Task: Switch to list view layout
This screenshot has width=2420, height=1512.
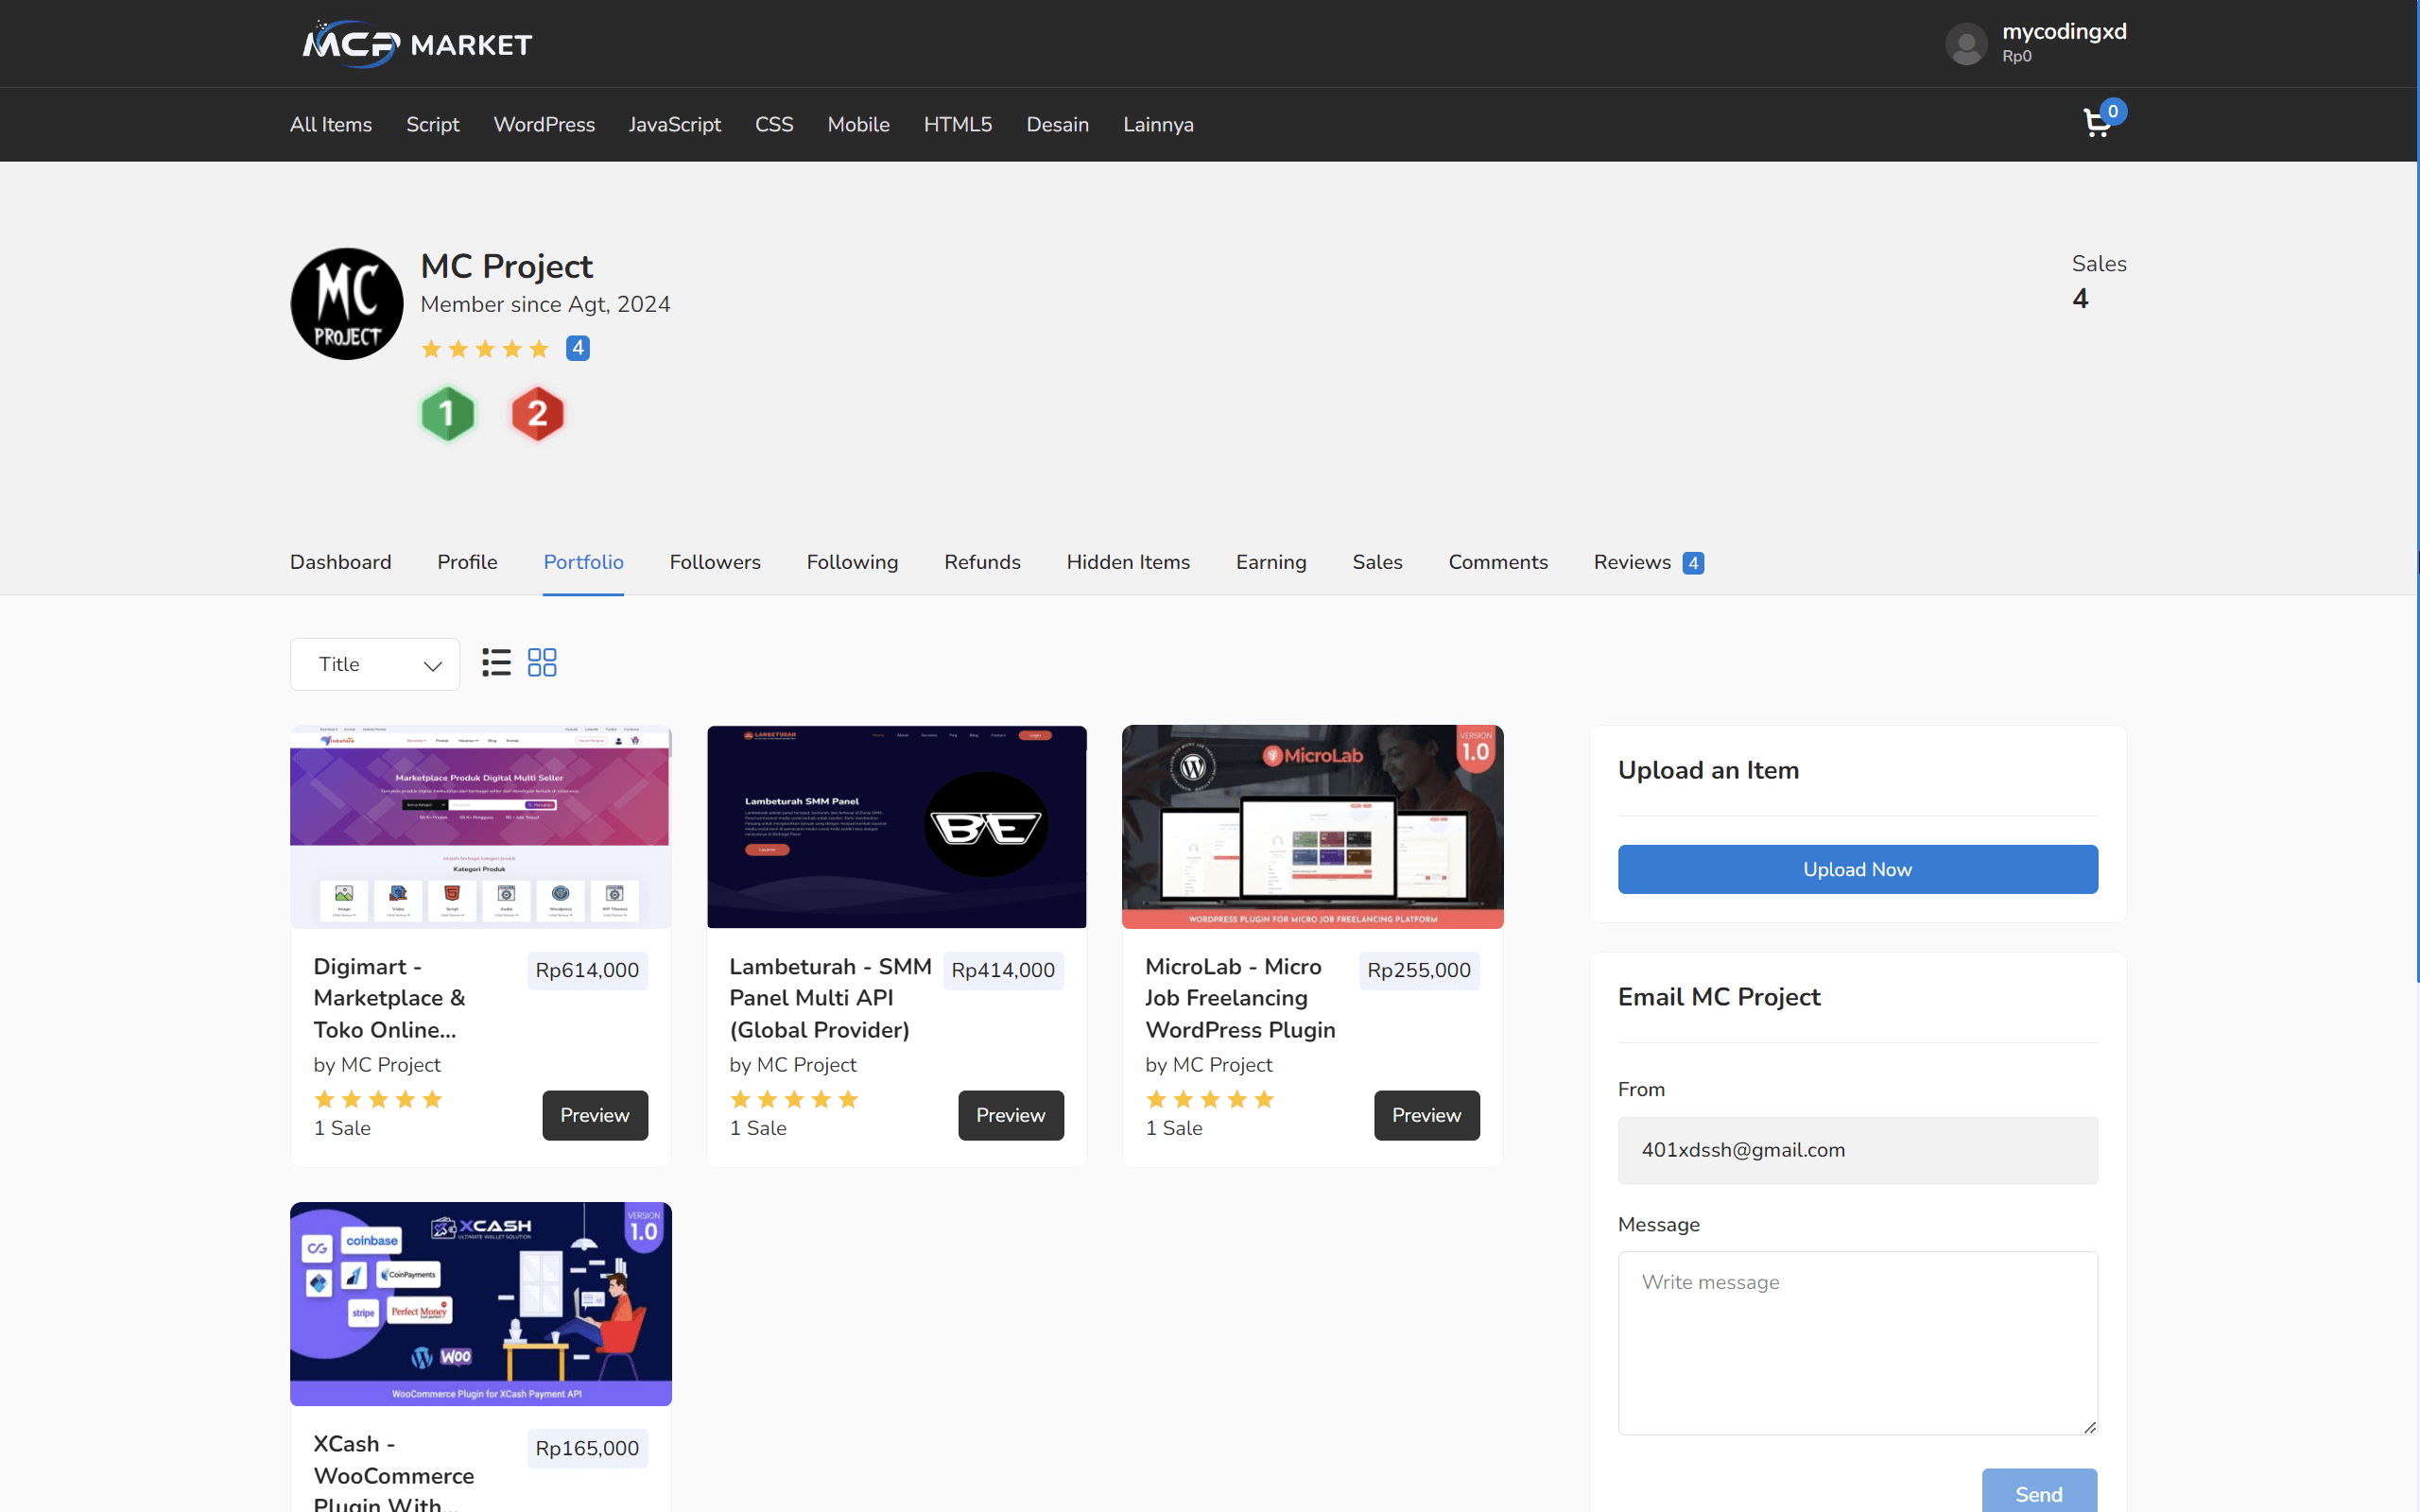Action: [496, 663]
